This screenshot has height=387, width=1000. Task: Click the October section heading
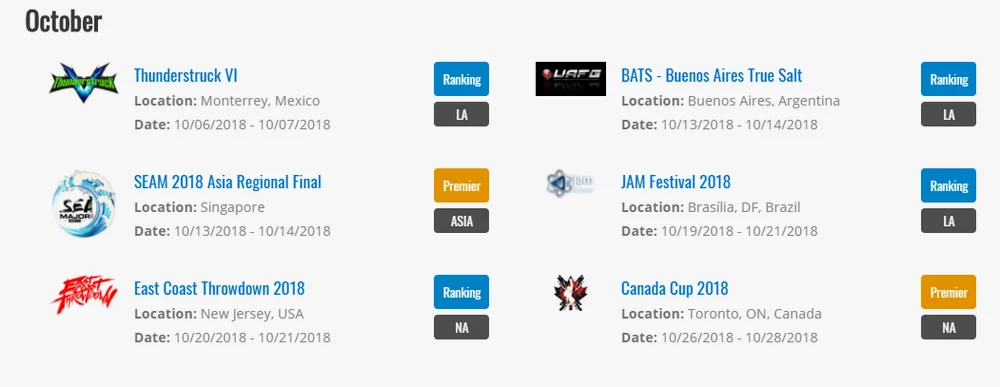[x=63, y=21]
